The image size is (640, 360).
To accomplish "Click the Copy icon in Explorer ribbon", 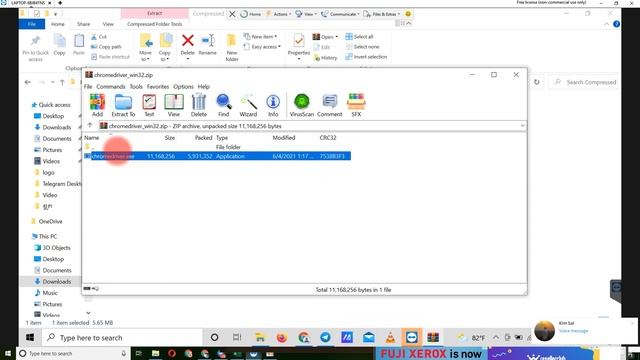I will coord(60,45).
